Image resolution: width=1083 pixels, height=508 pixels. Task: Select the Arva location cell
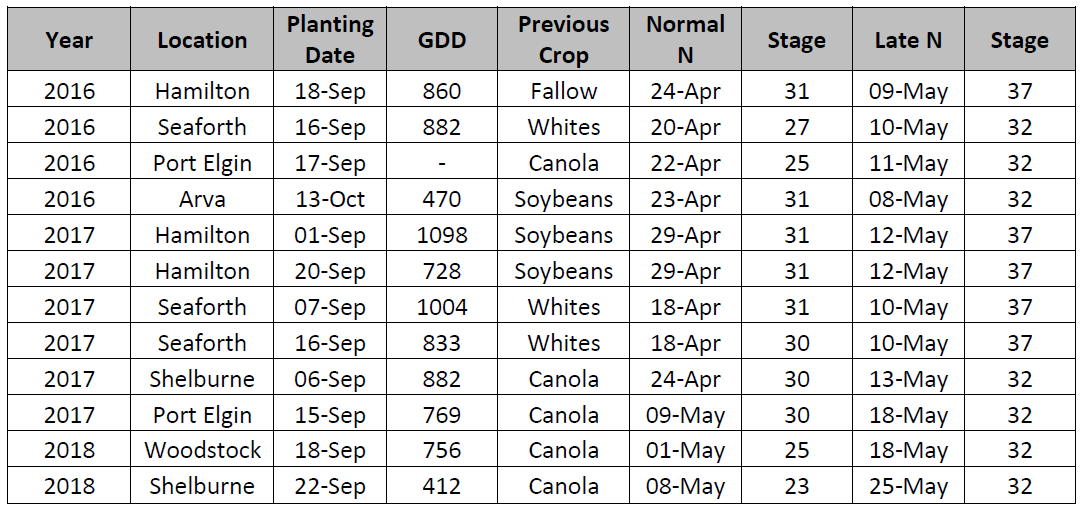pyautogui.click(x=202, y=199)
